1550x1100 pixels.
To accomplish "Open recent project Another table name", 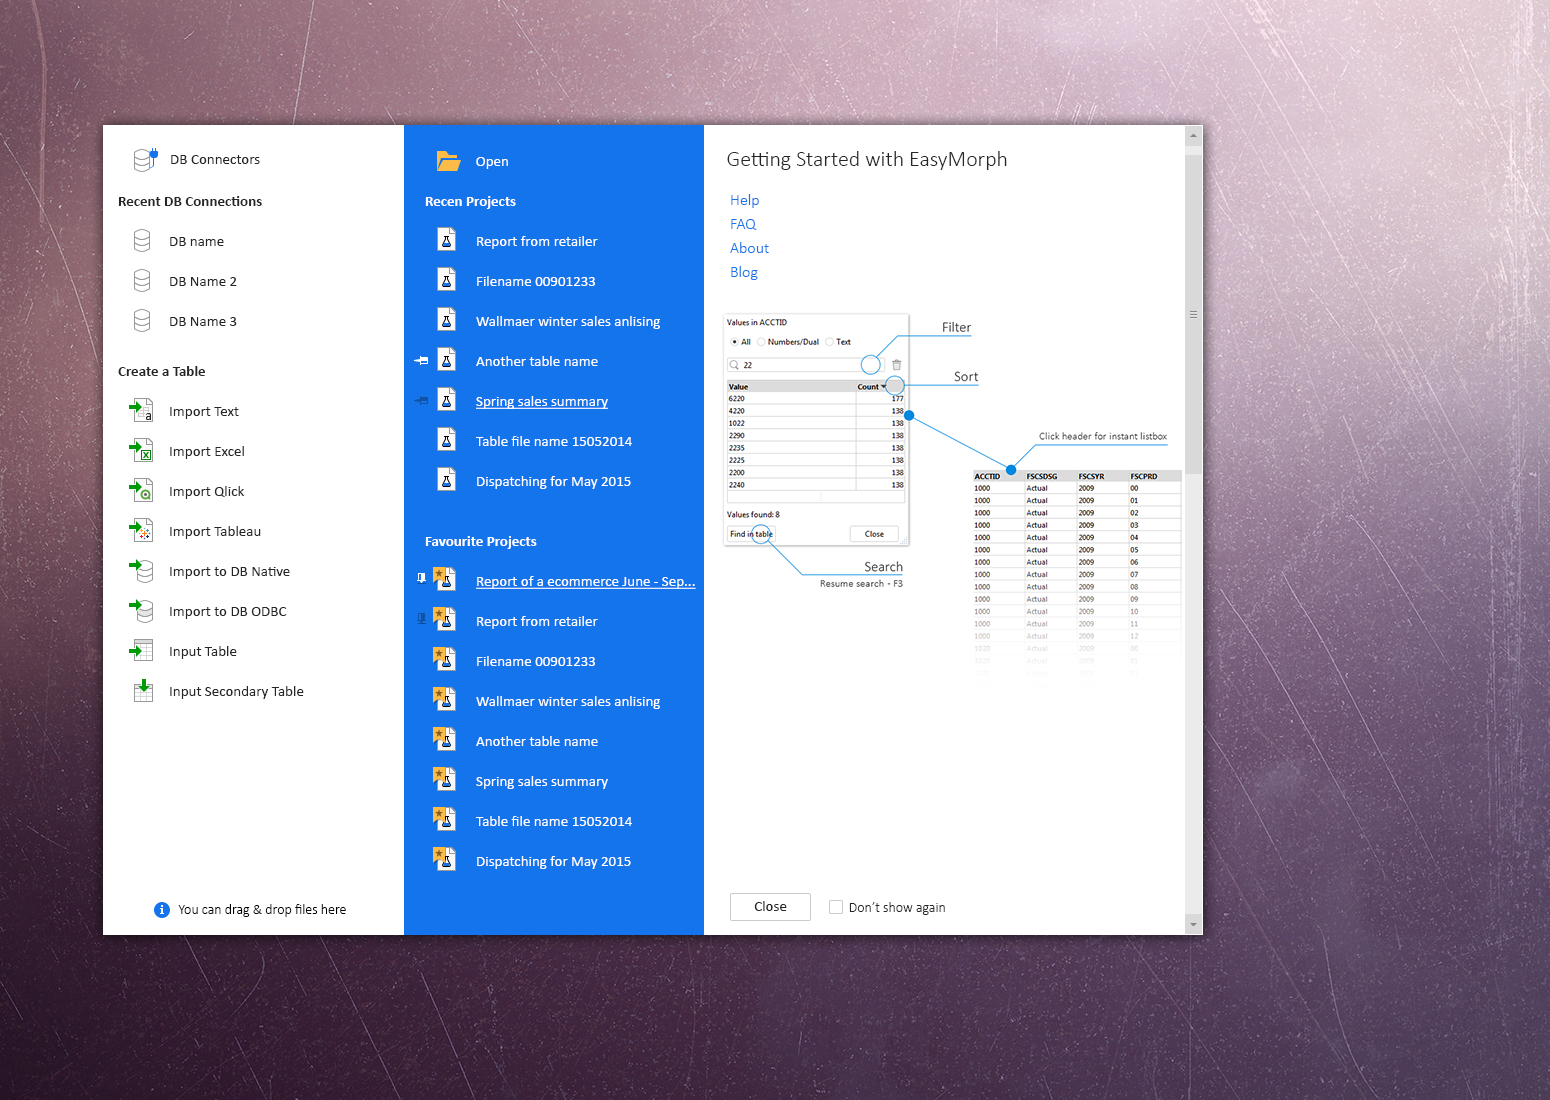I will tap(537, 361).
